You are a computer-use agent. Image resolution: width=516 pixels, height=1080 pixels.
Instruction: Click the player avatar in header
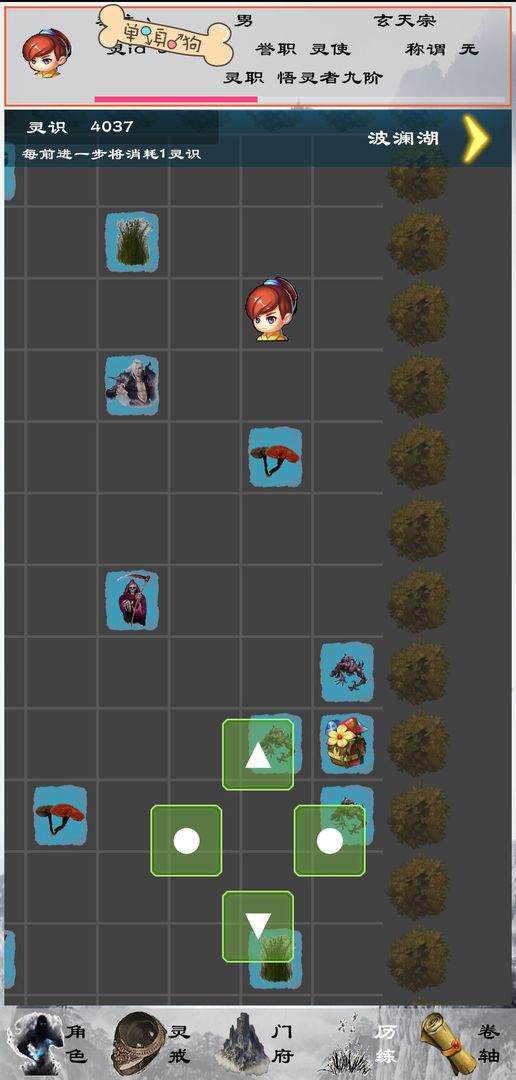46,53
